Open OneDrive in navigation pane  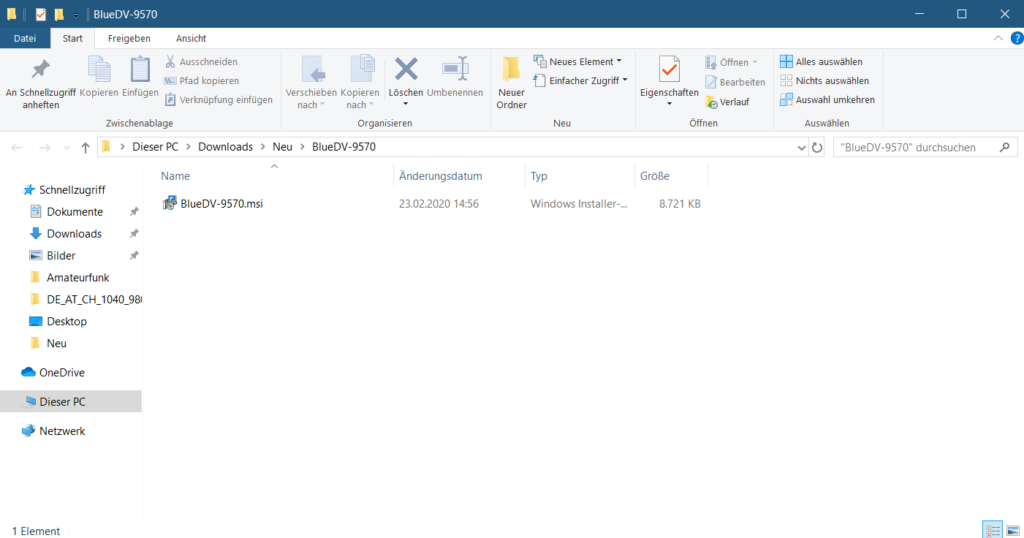click(x=61, y=372)
